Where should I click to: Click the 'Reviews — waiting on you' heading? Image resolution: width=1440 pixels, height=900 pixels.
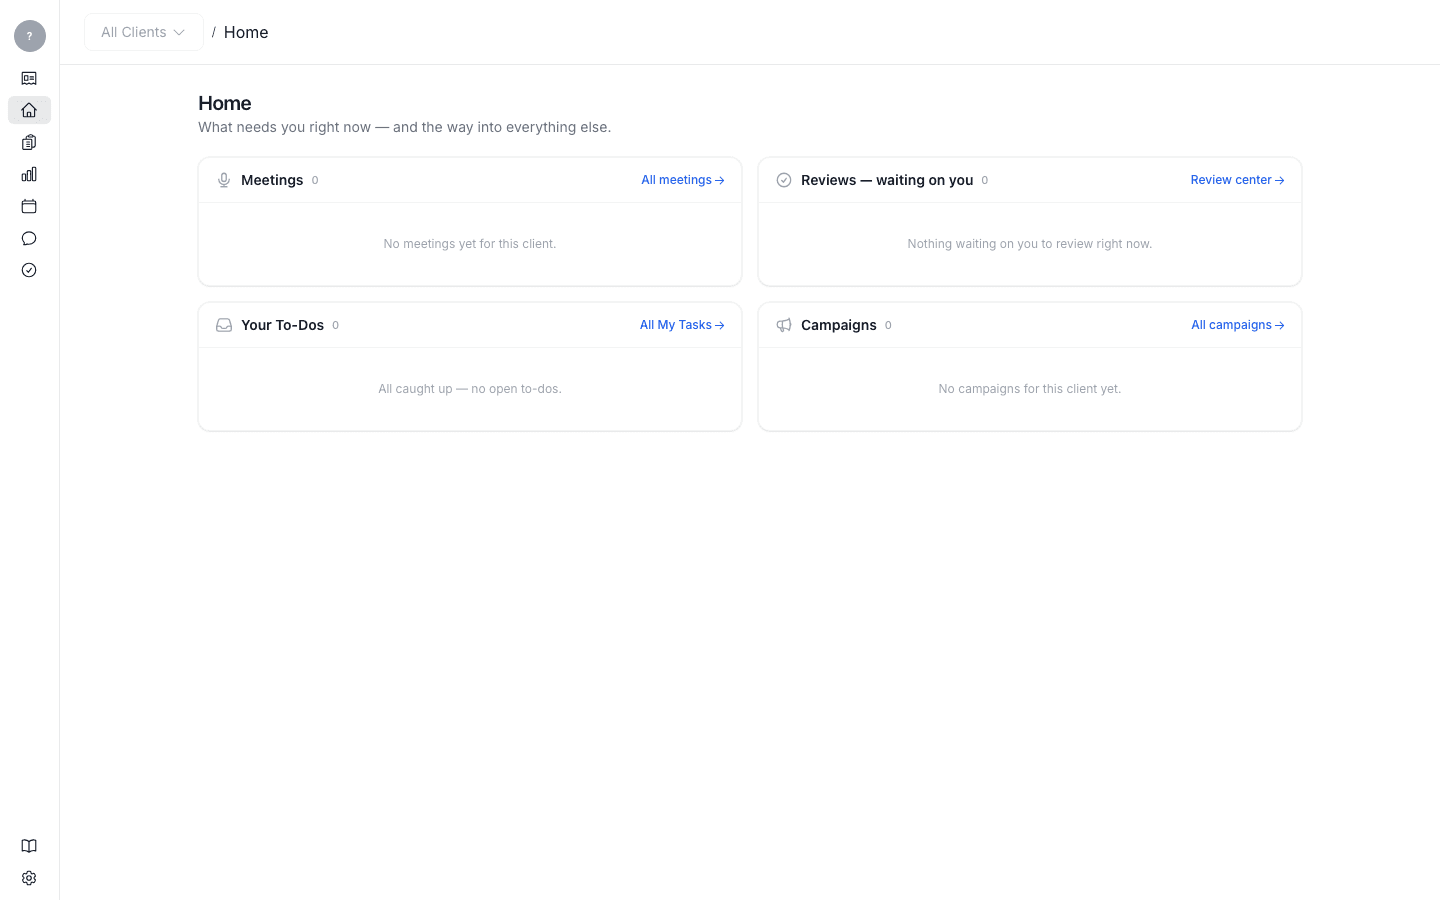point(887,180)
